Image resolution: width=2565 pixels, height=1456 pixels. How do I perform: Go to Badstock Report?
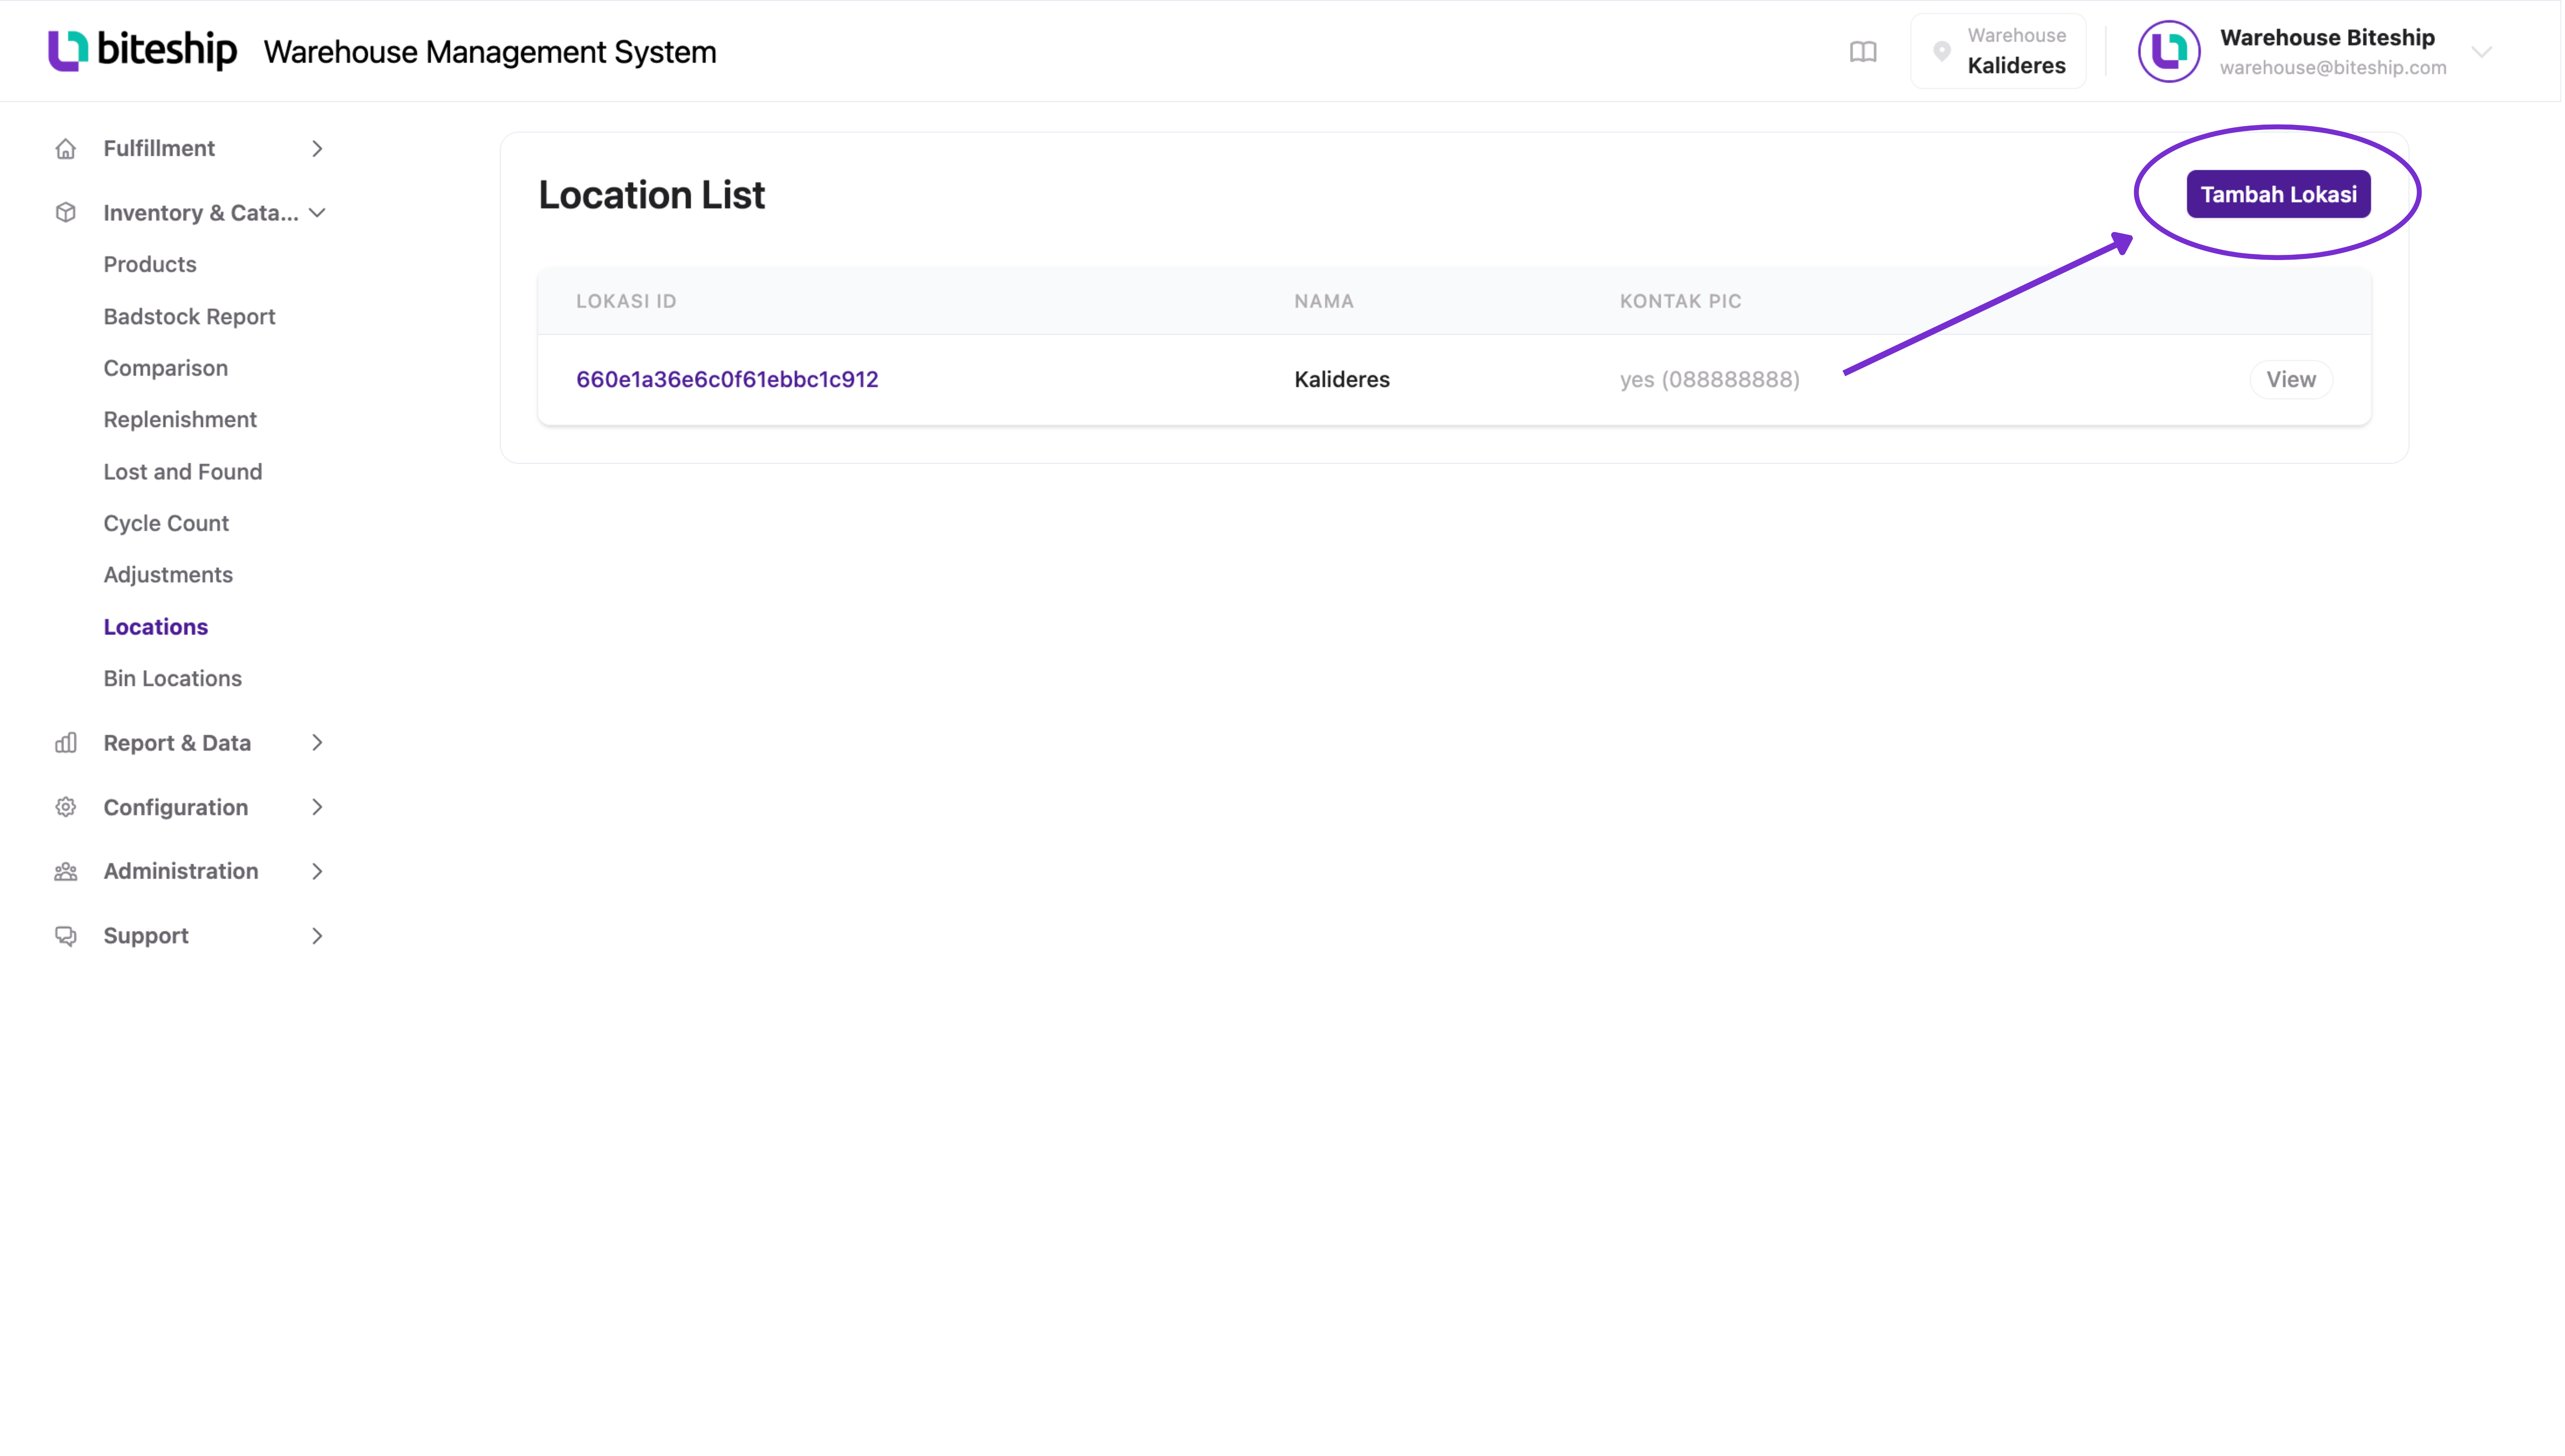(189, 317)
